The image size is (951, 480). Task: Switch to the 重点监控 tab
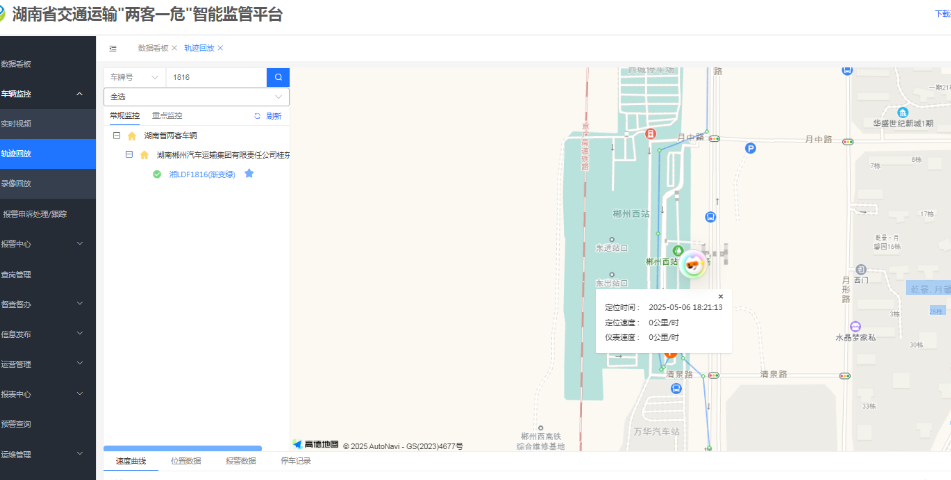point(167,116)
